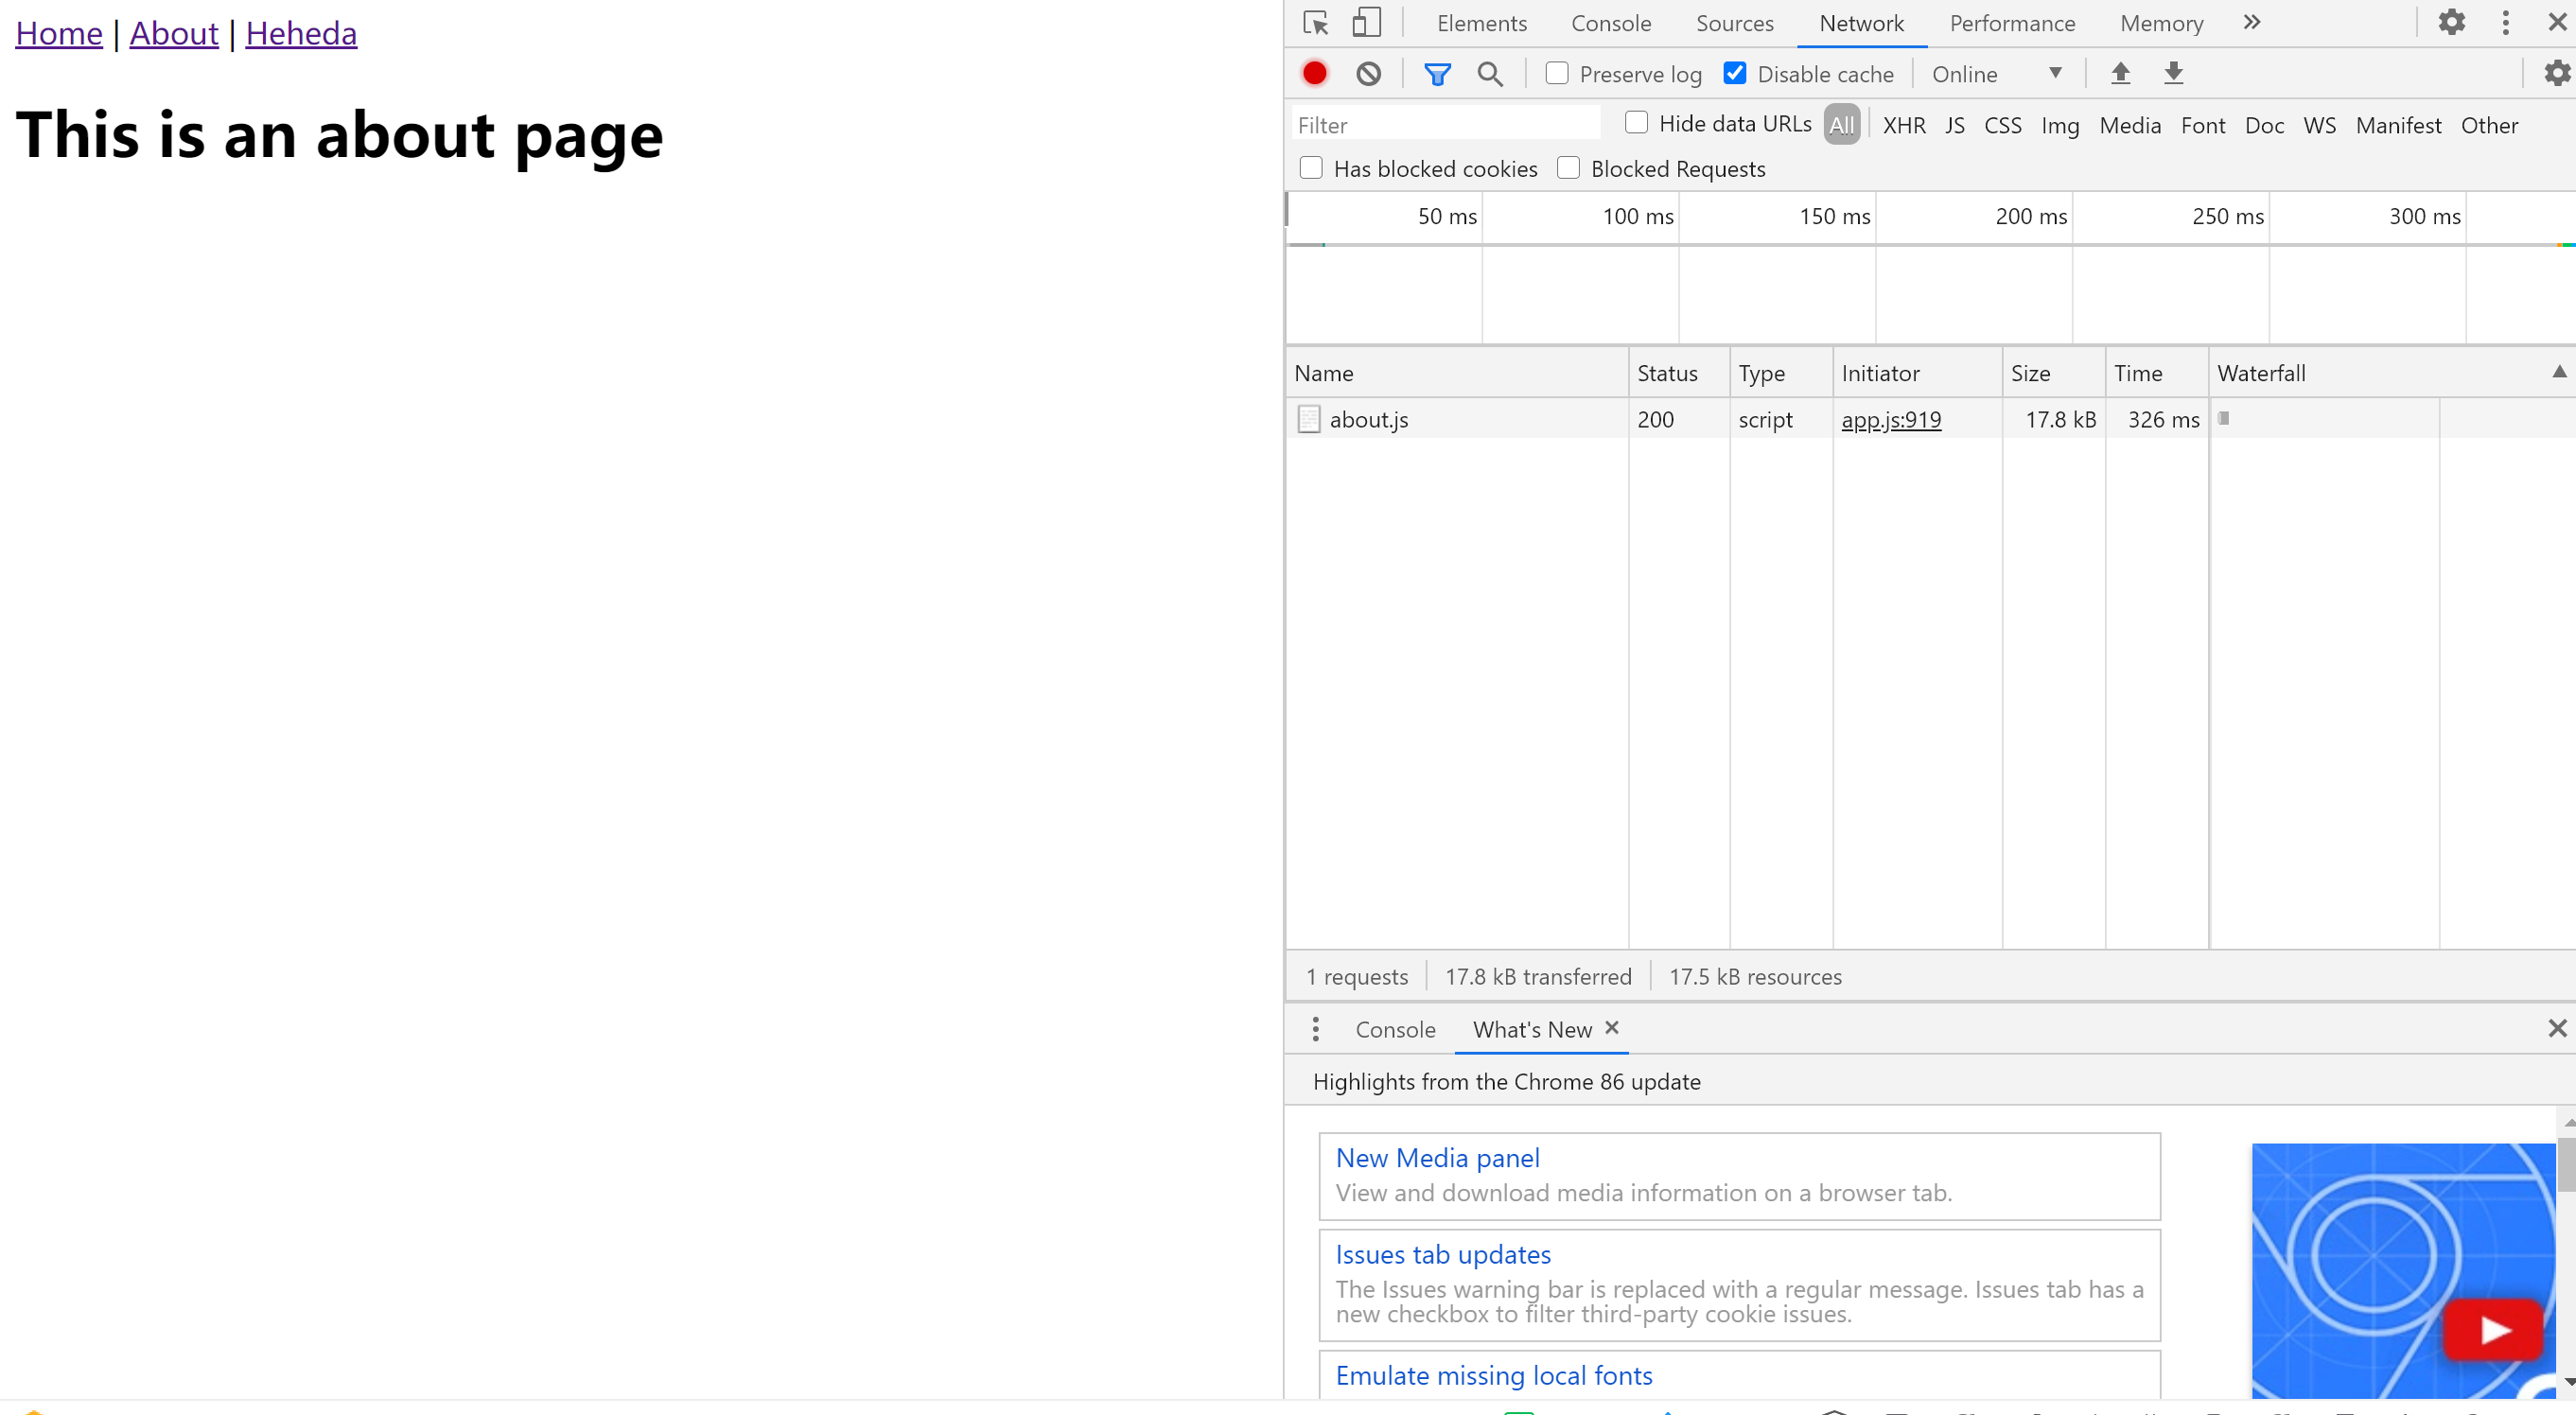
Task: Toggle the device toolbar icon
Action: coord(1366,23)
